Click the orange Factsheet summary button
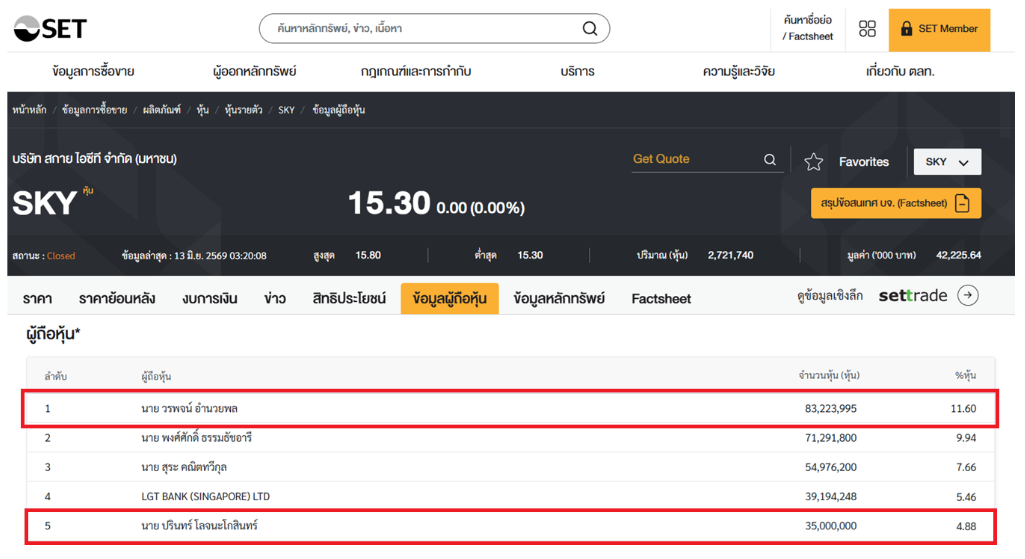 (896, 203)
